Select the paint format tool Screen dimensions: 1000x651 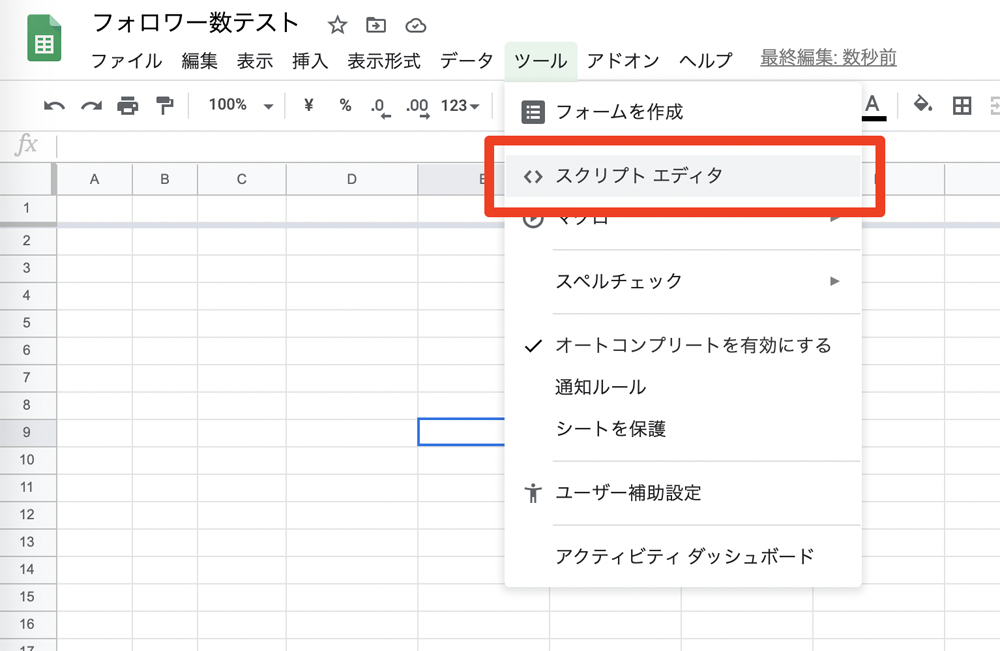(165, 106)
